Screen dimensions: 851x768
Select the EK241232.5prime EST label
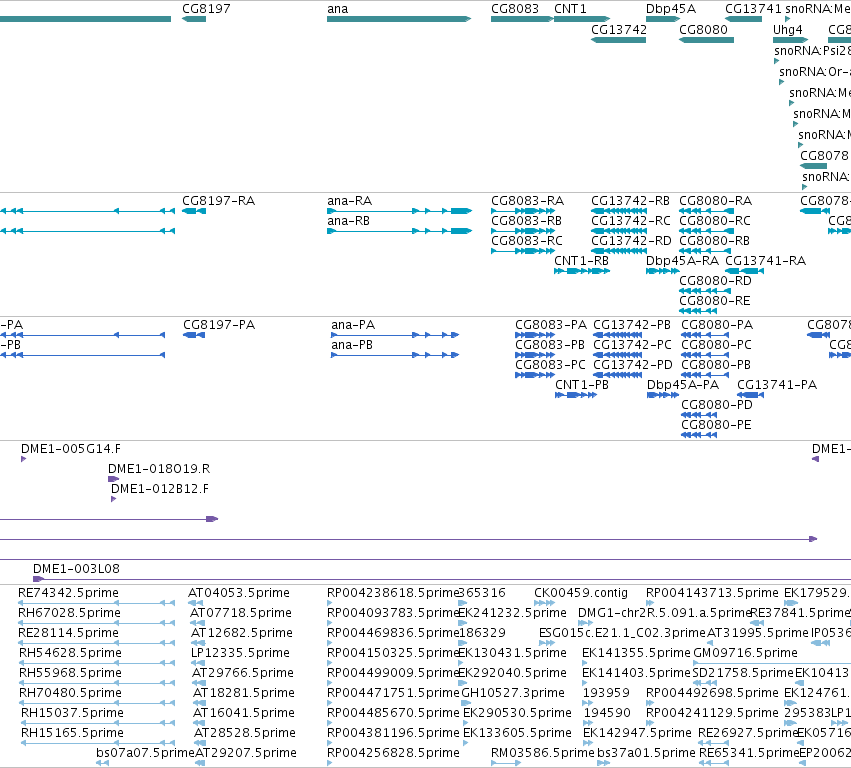513,613
